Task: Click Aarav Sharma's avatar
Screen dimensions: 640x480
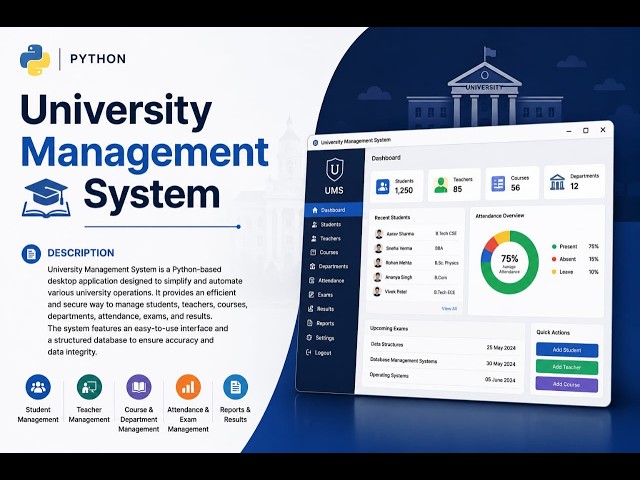Action: (x=379, y=234)
